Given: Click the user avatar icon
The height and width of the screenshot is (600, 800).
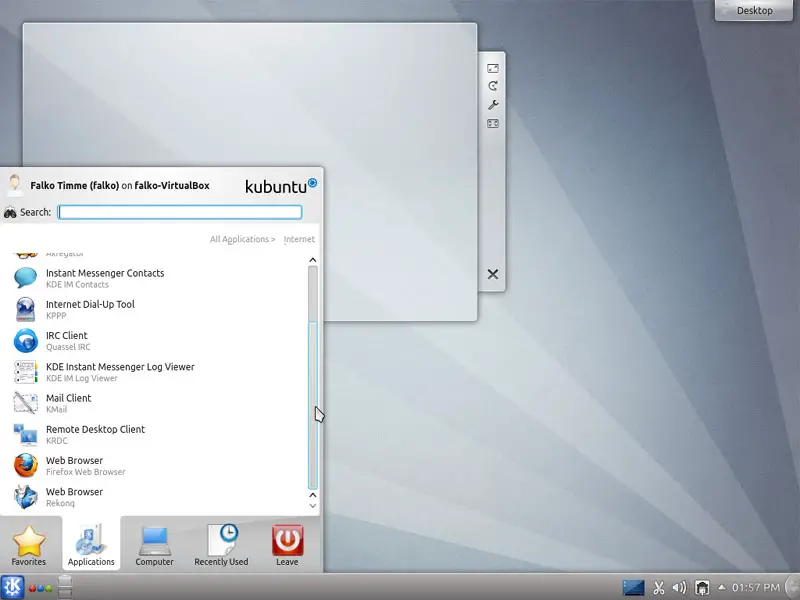Looking at the screenshot, I should pos(15,185).
